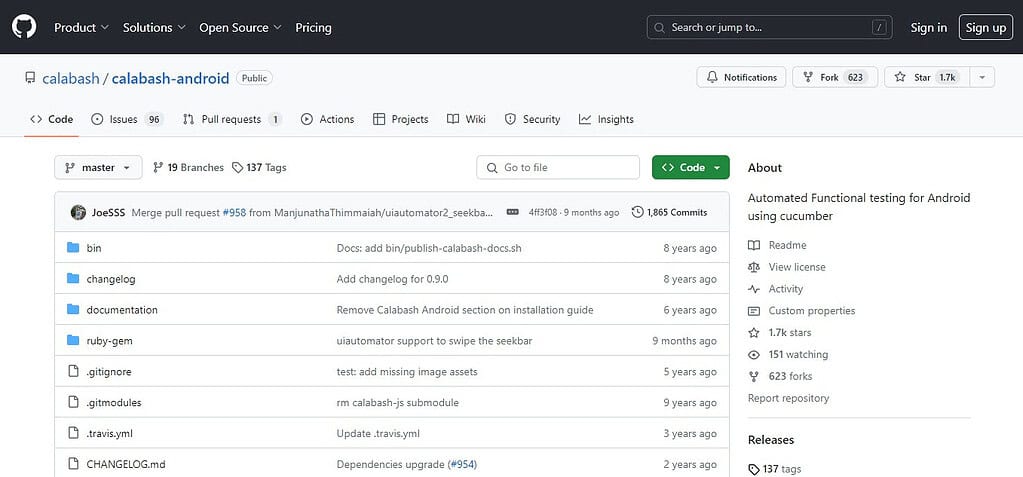The height and width of the screenshot is (477, 1023).
Task: Click the Releases heading link
Action: point(771,440)
